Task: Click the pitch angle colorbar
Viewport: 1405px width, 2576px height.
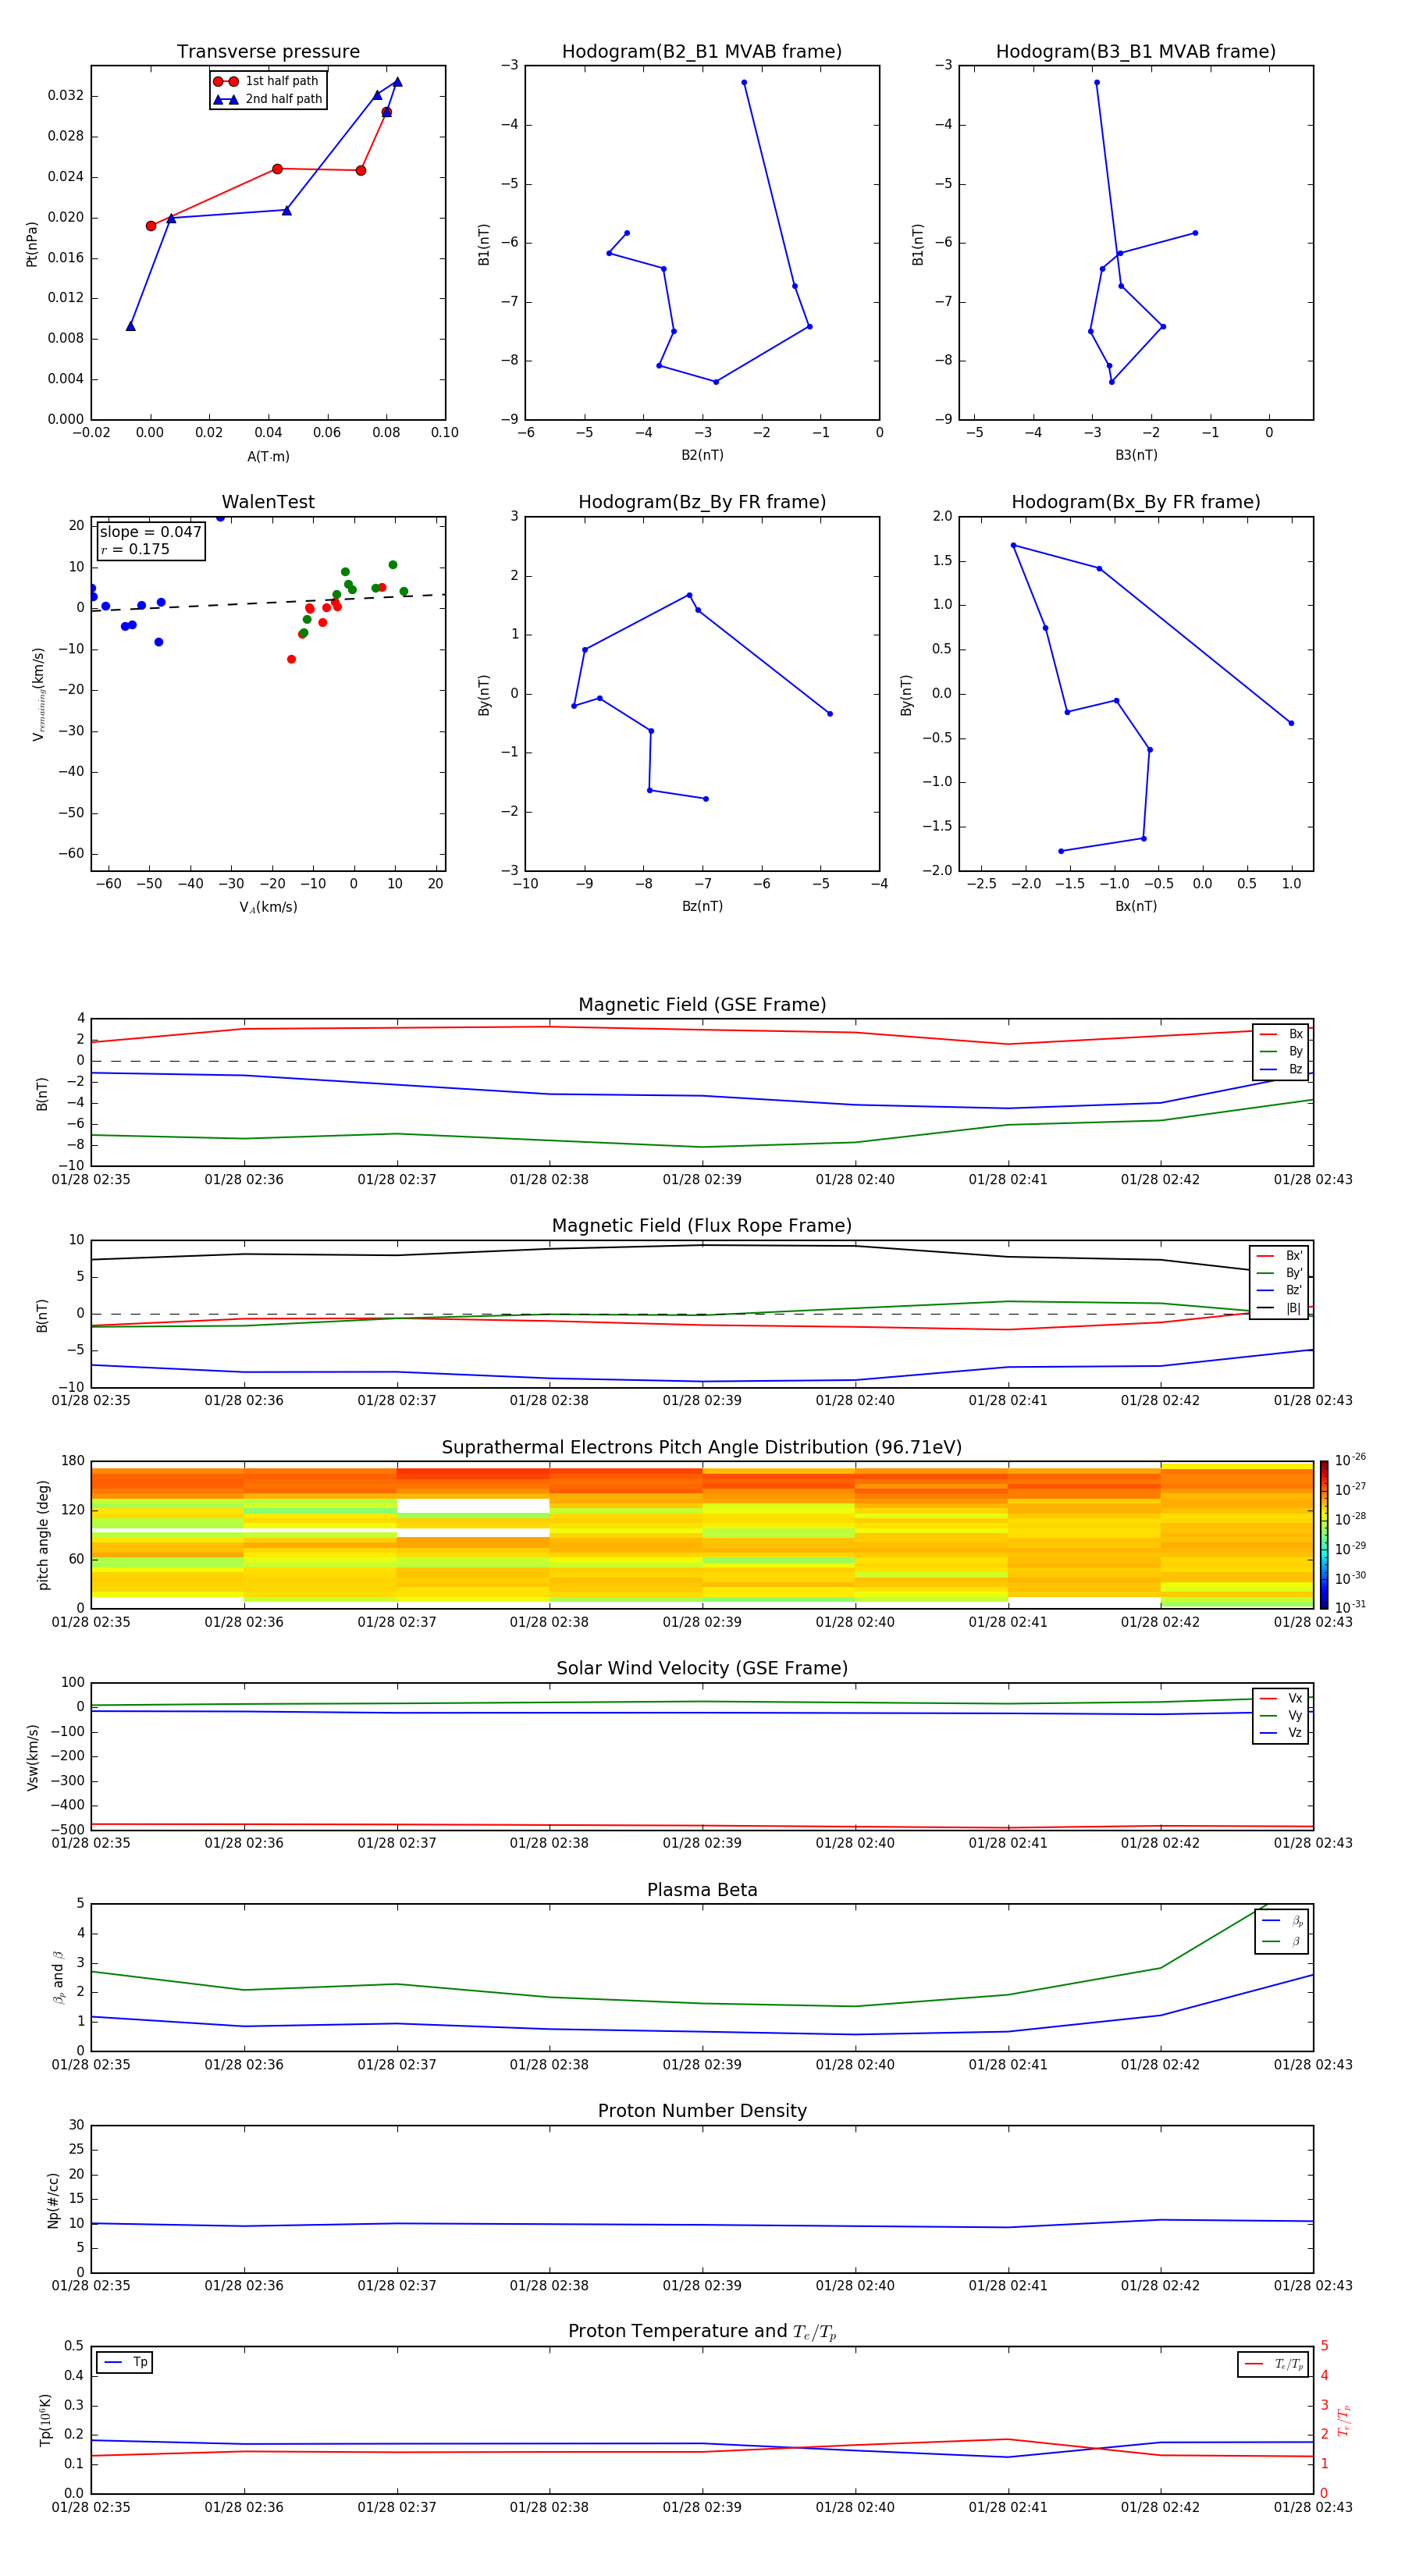Action: pyautogui.click(x=1324, y=1534)
